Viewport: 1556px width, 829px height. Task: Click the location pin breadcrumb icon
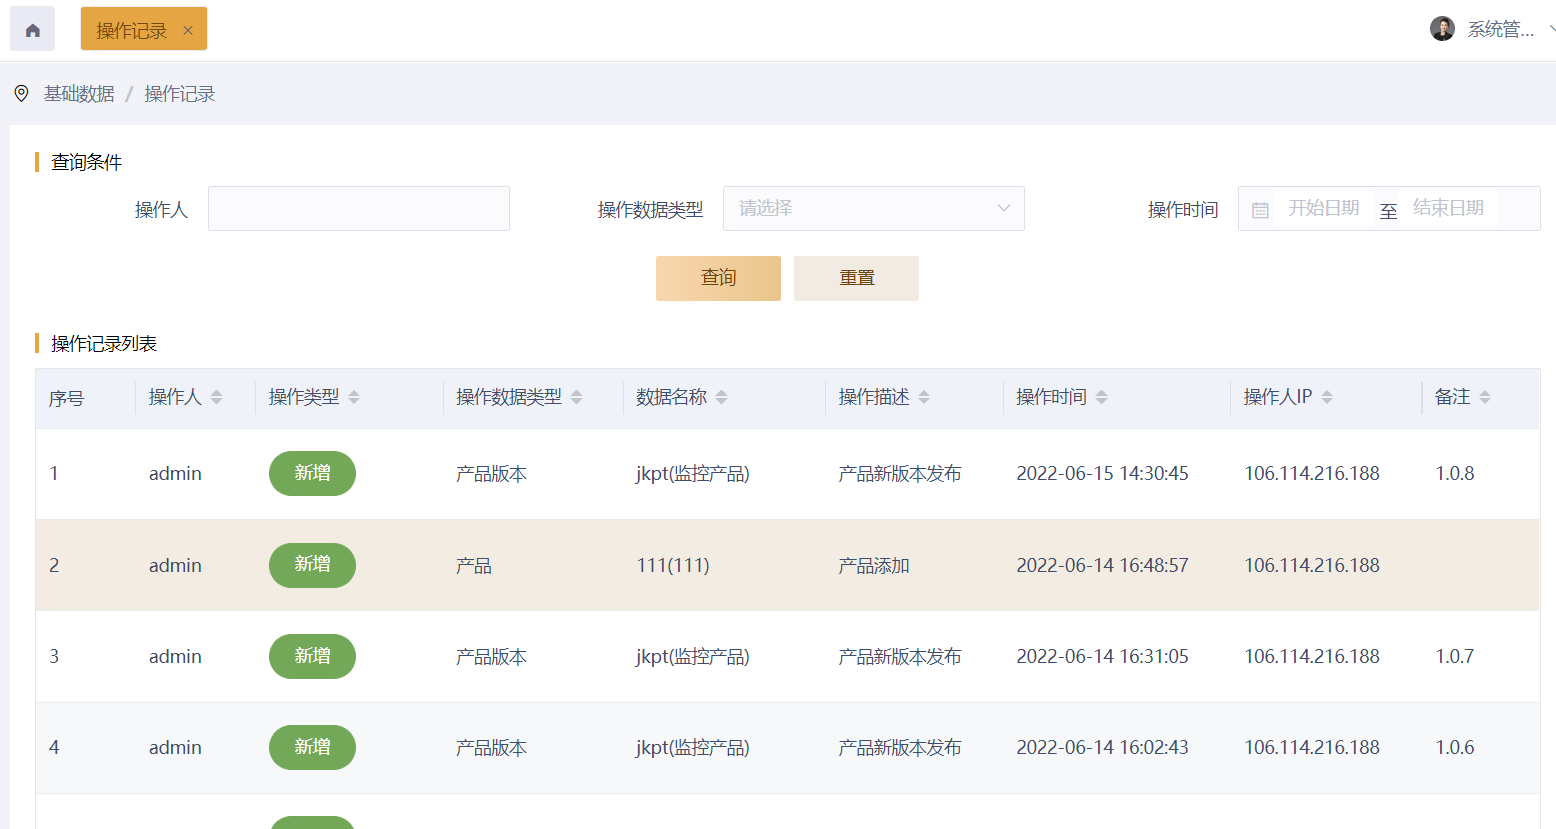coord(21,93)
